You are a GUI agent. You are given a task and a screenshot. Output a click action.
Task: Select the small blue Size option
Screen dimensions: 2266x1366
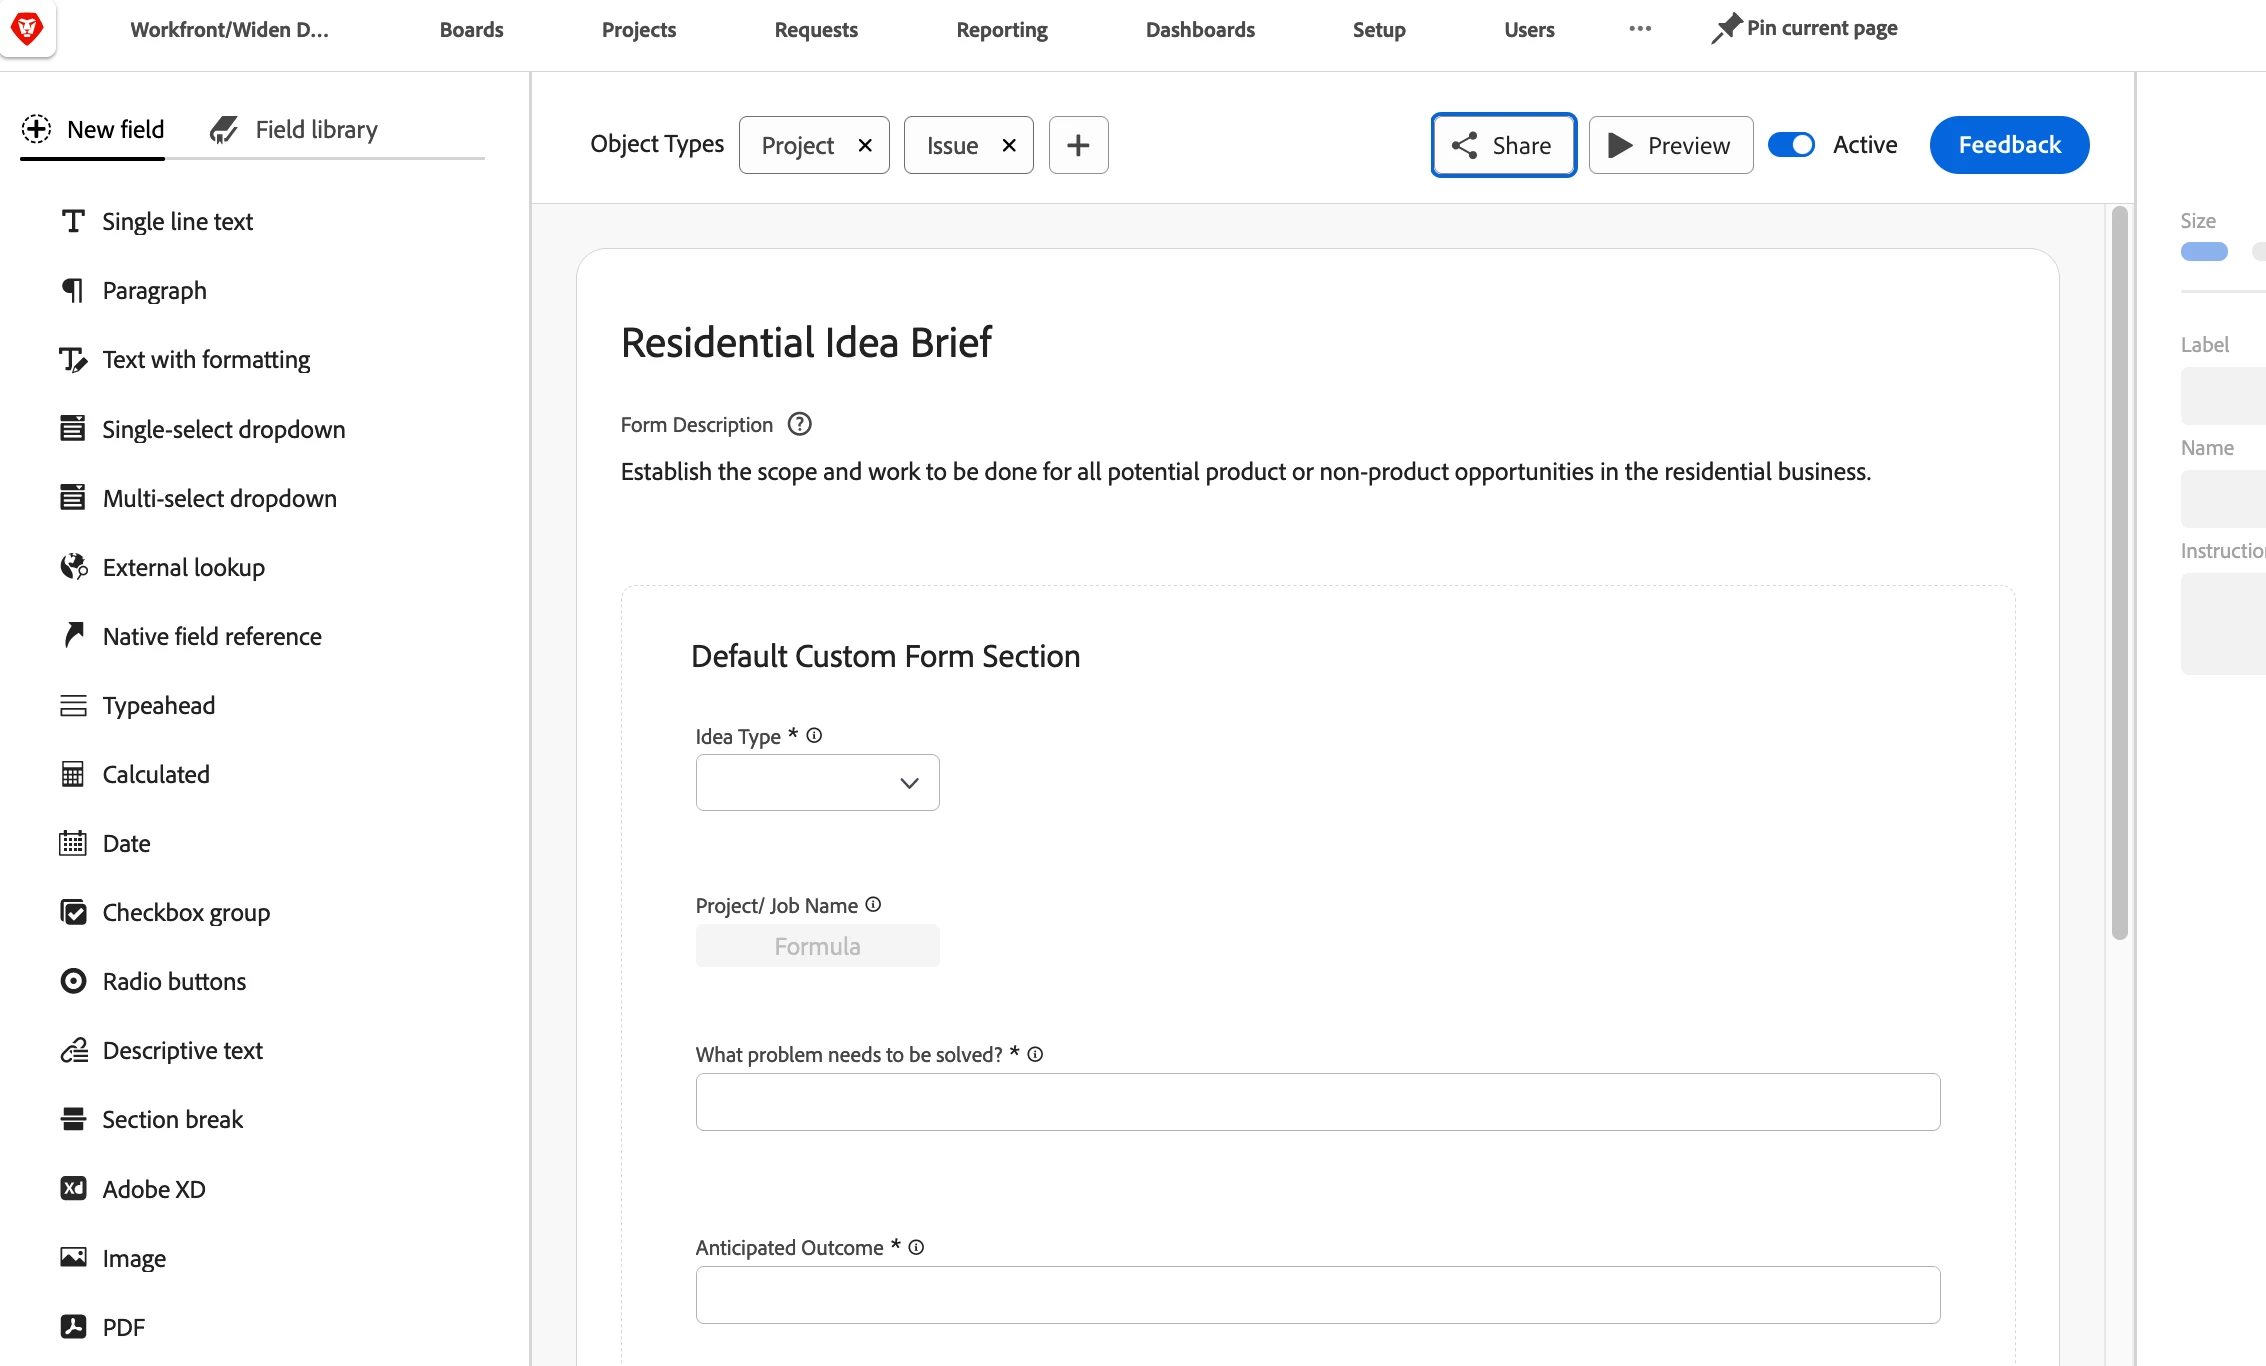tap(2204, 251)
